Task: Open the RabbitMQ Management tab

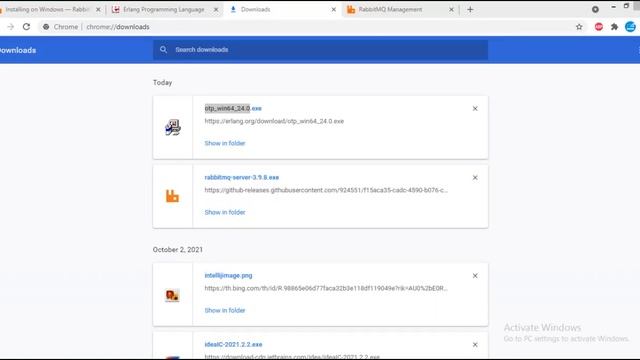Action: (390, 9)
